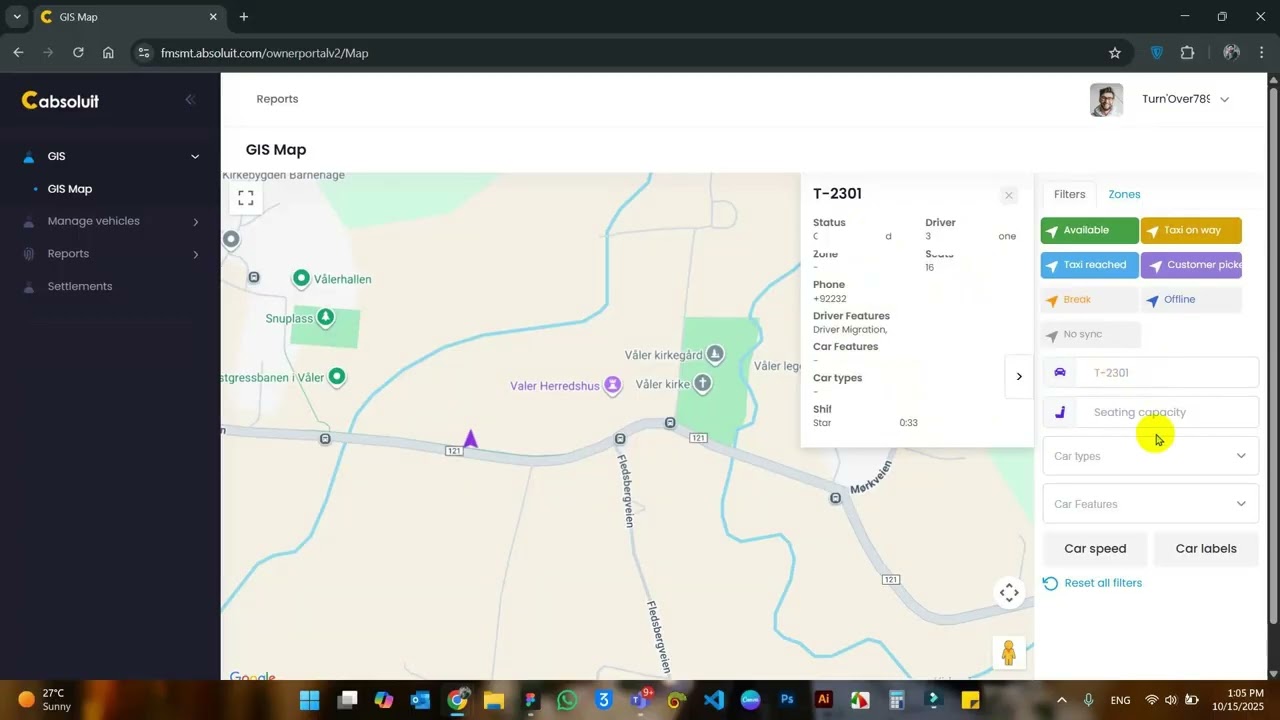Image resolution: width=1280 pixels, height=720 pixels.
Task: Open the GIS Map sidebar item
Action: (x=70, y=189)
